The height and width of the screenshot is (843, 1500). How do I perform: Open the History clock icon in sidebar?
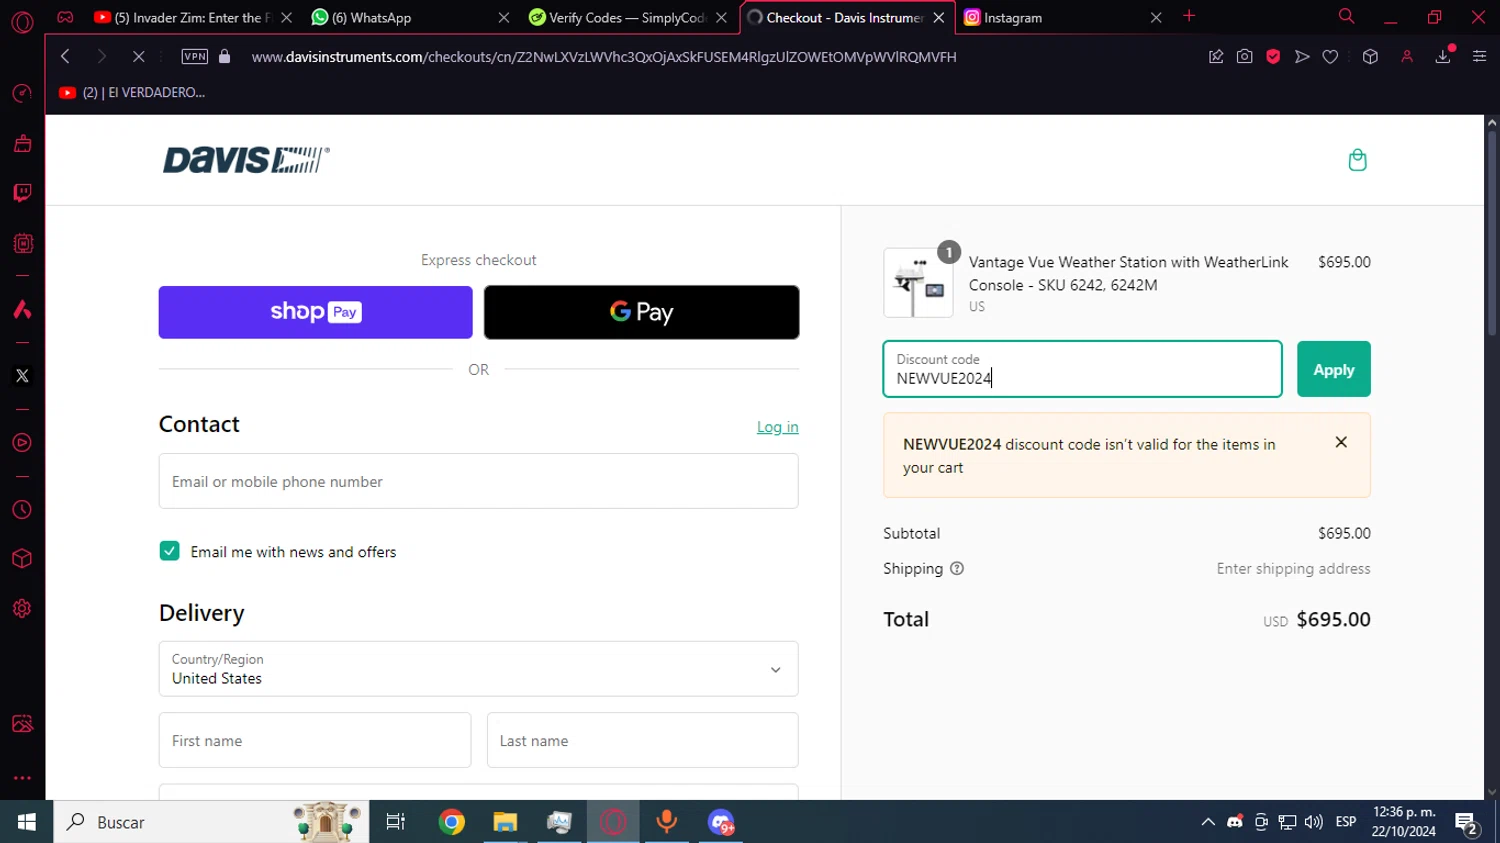coord(22,510)
